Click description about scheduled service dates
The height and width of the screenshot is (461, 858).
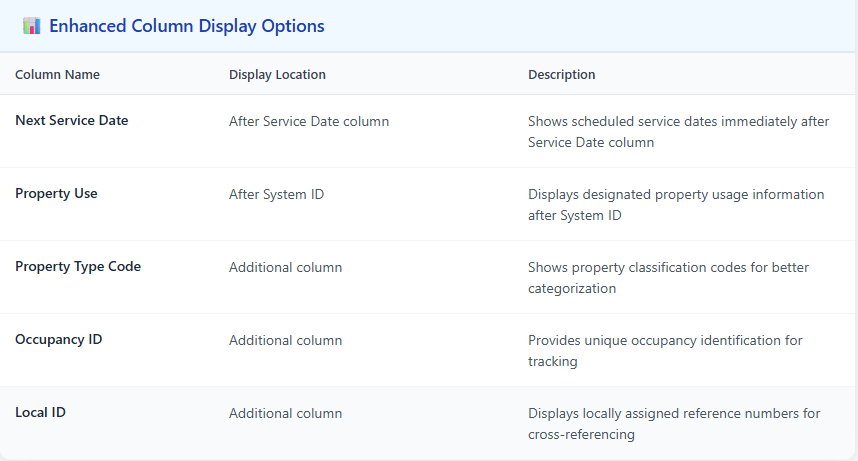click(679, 131)
